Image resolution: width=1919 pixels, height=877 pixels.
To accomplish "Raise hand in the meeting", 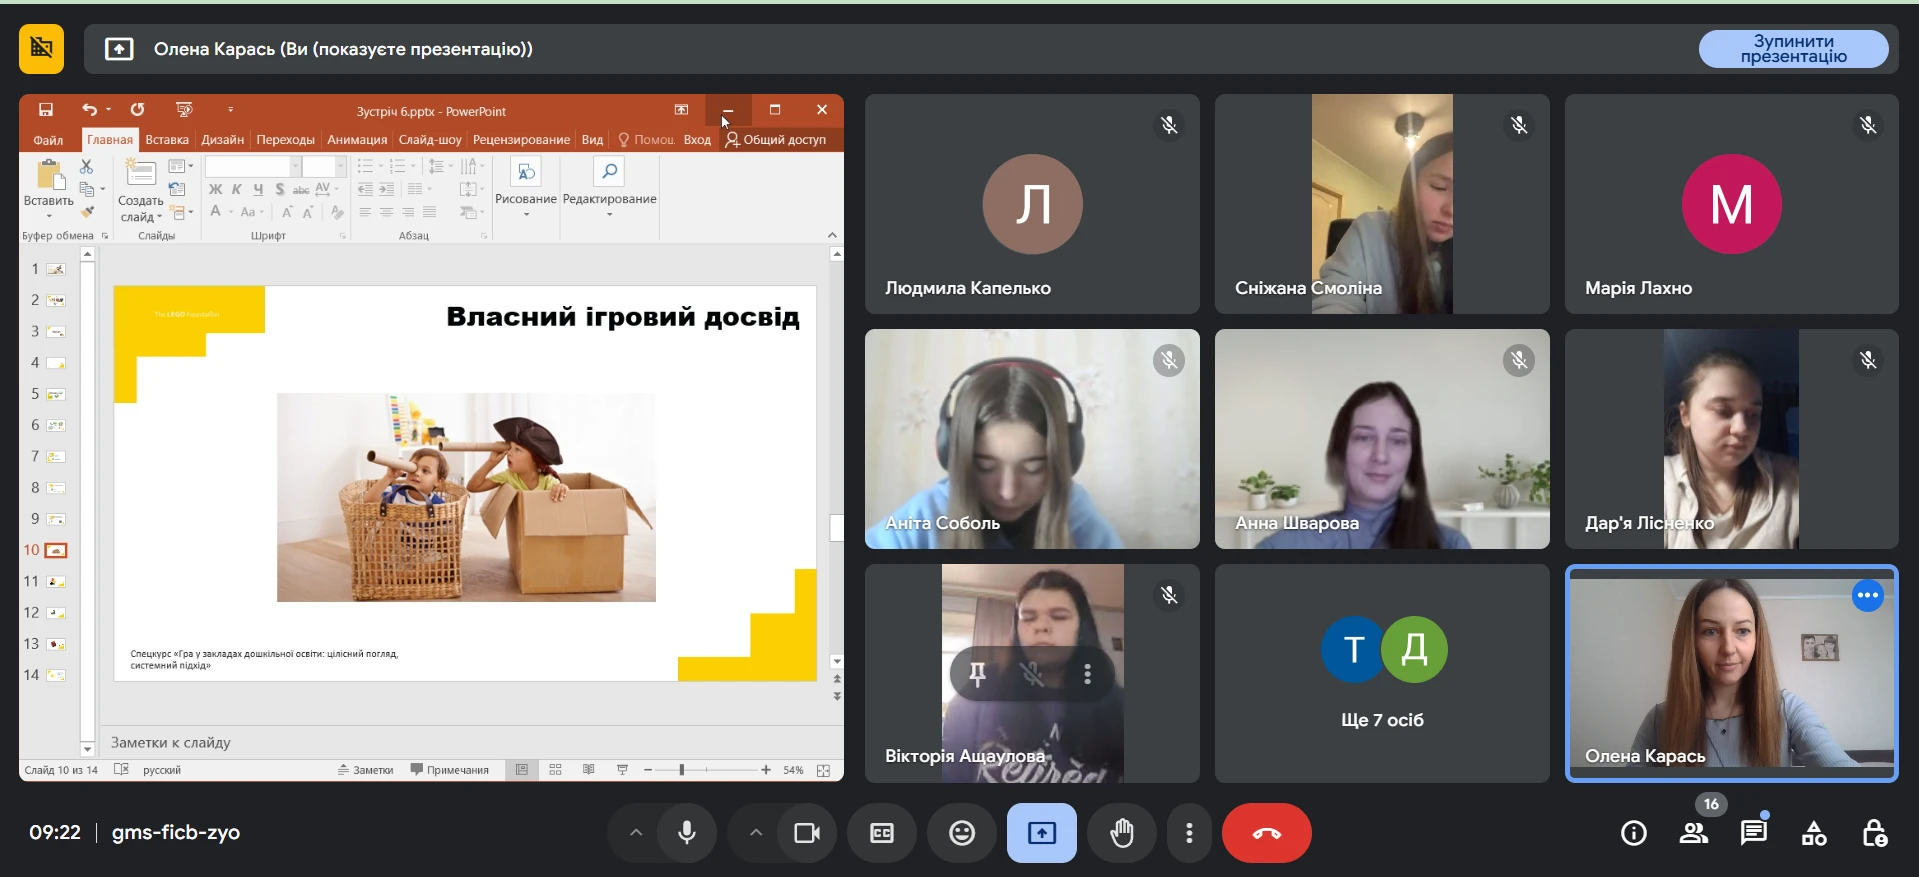I will pyautogui.click(x=1121, y=833).
